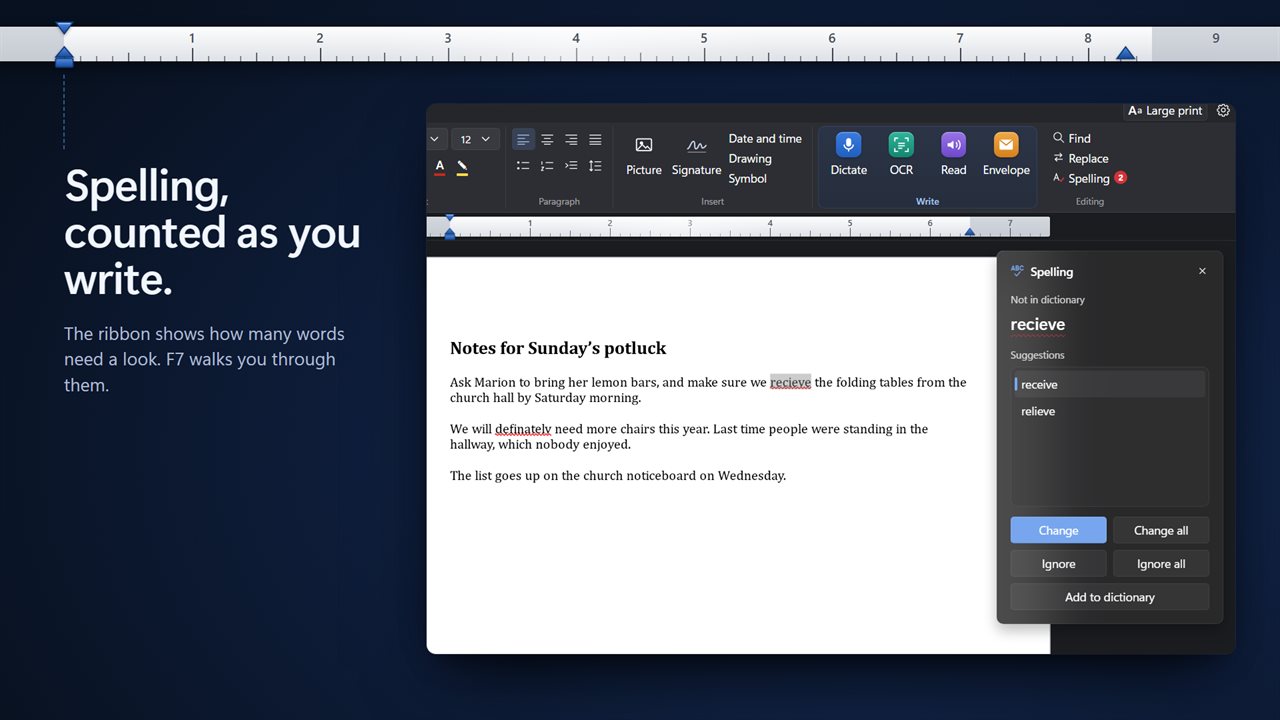Insert a Picture from the ribbon
The width and height of the screenshot is (1280, 720).
click(644, 156)
